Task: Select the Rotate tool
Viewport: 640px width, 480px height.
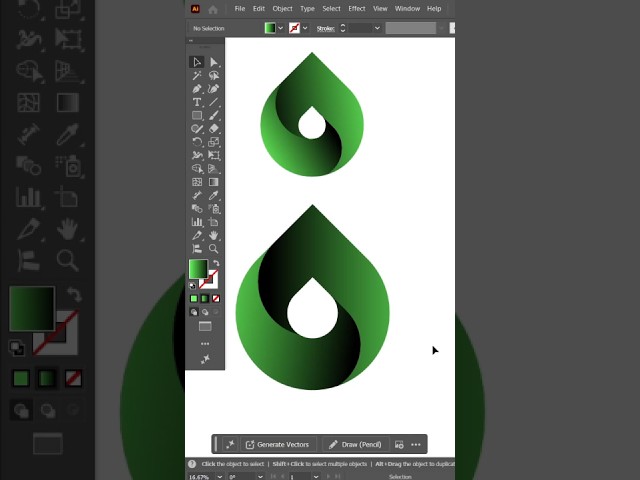Action: point(197,142)
